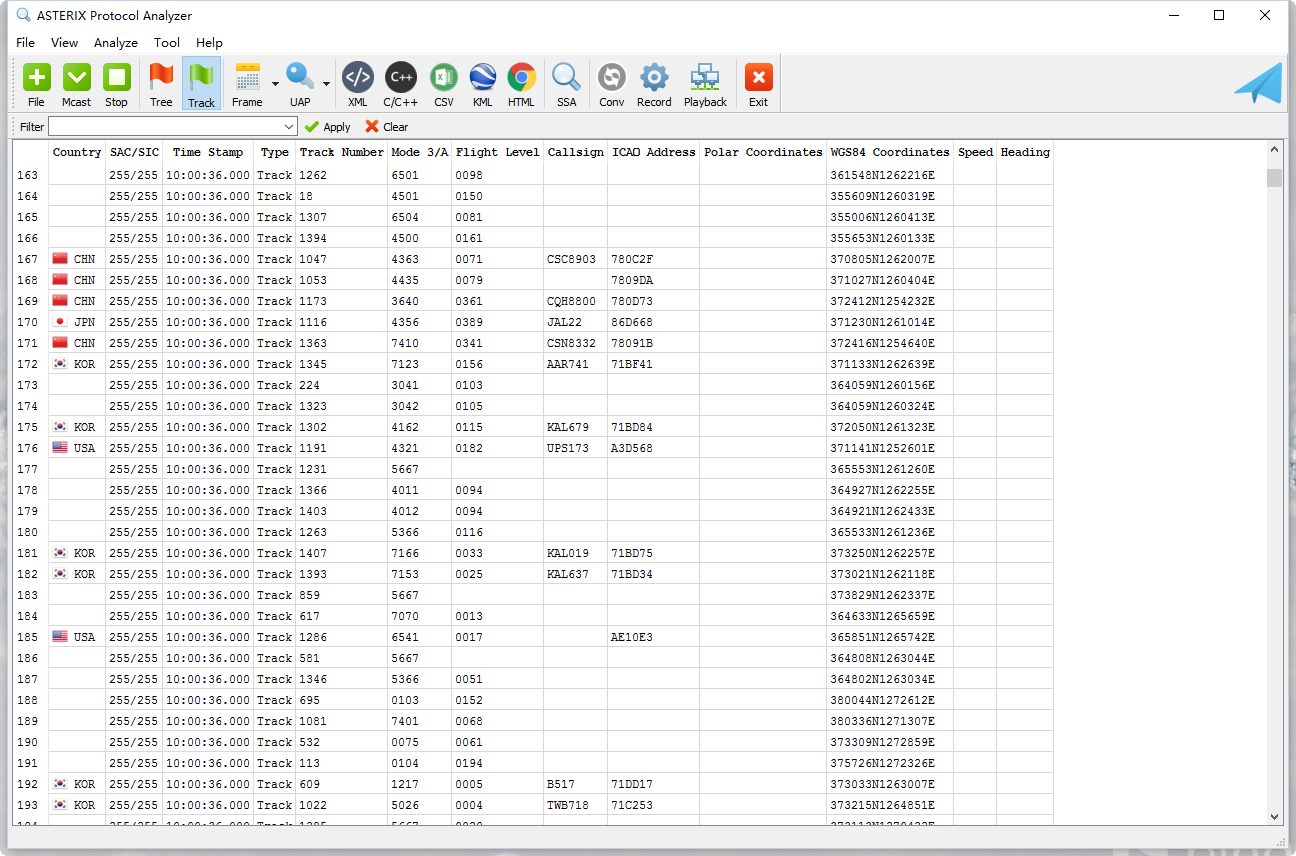
Task: Click the scrollbar up arrow
Action: (1274, 149)
